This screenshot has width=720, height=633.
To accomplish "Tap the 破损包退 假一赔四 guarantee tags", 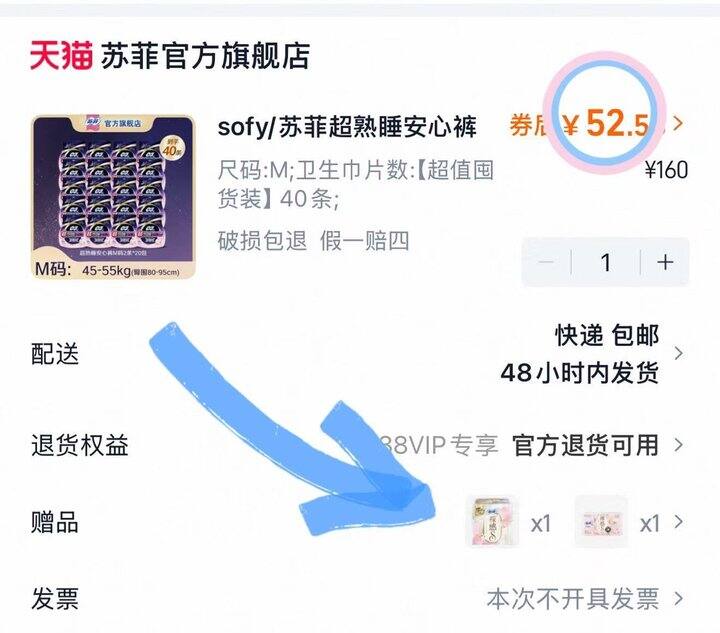I will (313, 241).
